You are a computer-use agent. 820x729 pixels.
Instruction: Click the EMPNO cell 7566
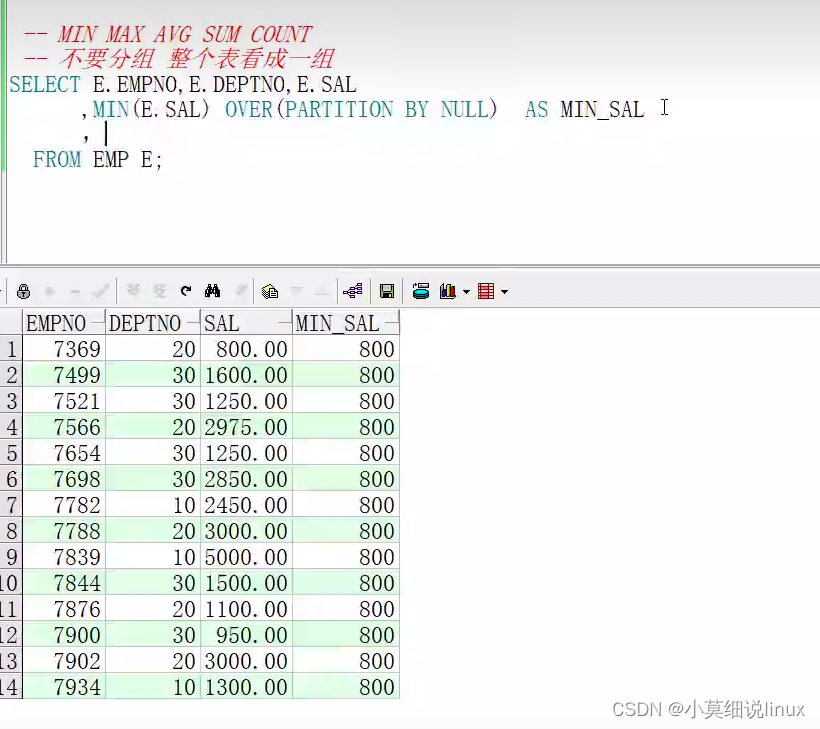tap(64, 427)
